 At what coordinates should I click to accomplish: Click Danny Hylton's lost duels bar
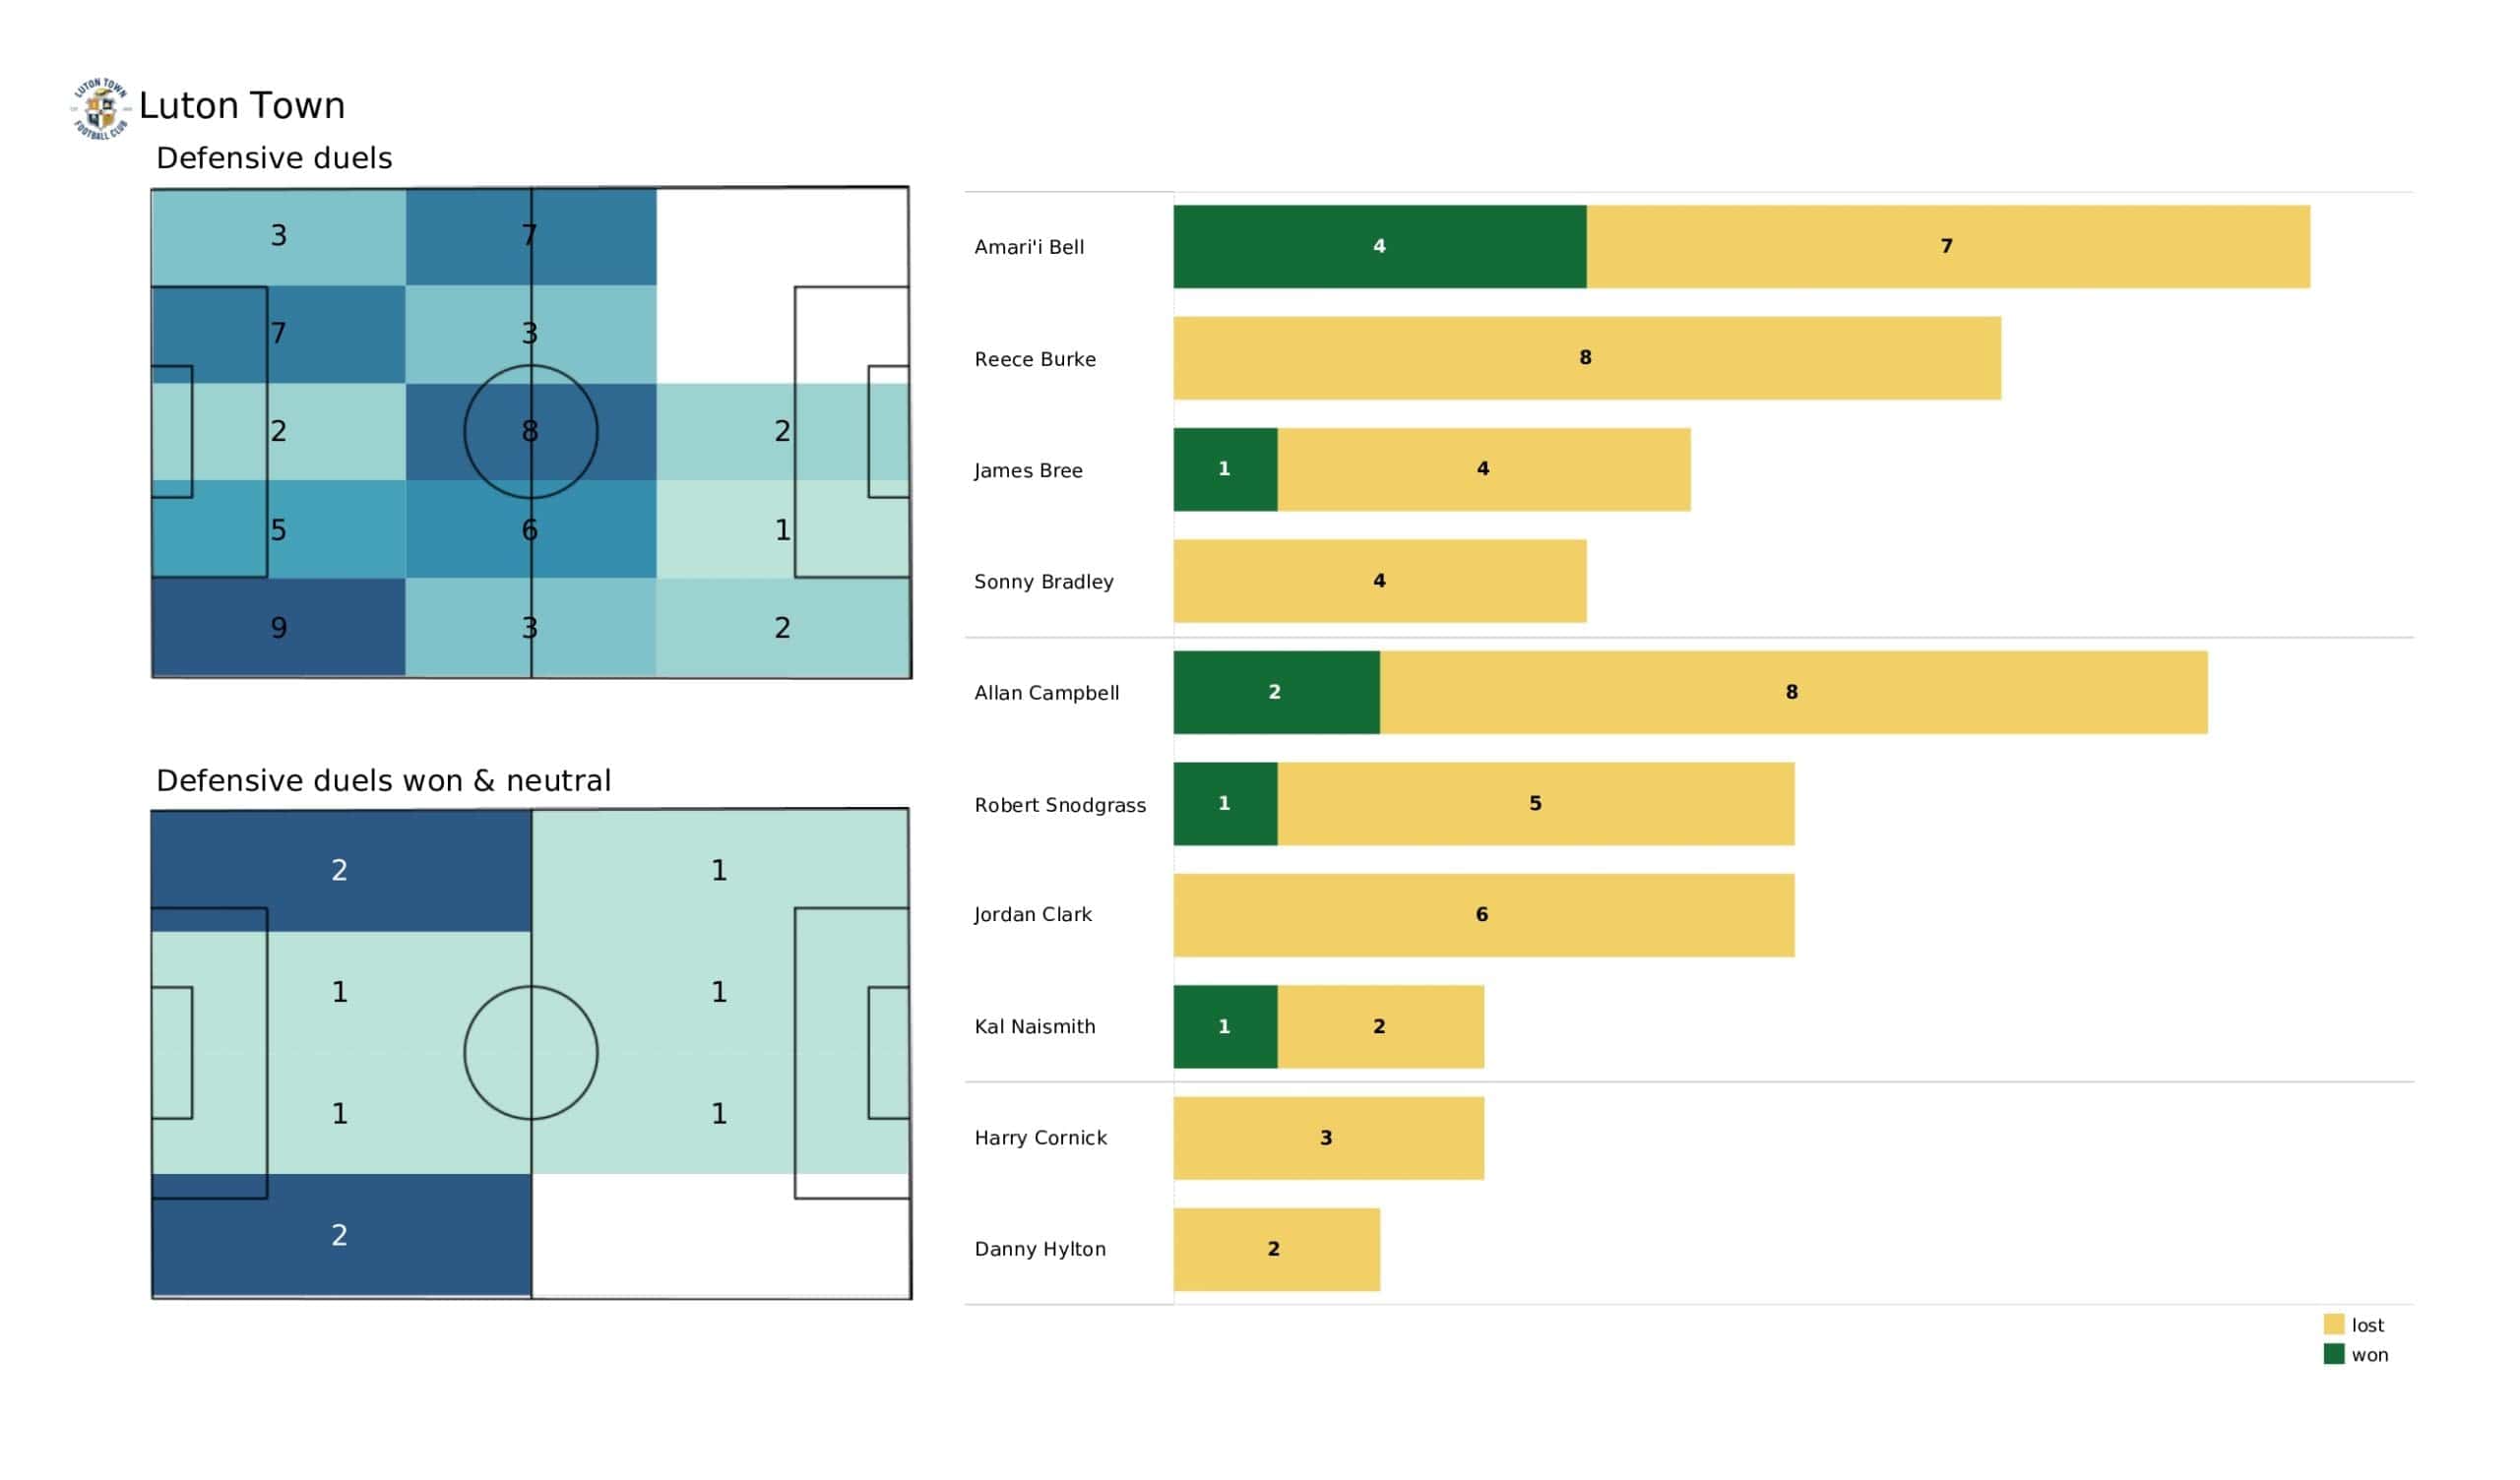(x=1277, y=1250)
